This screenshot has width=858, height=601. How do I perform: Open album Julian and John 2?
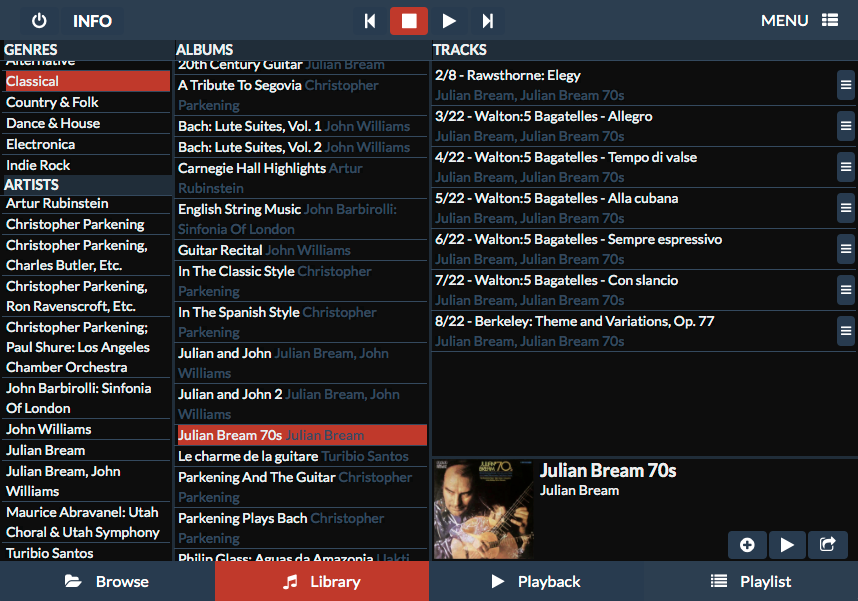point(302,404)
